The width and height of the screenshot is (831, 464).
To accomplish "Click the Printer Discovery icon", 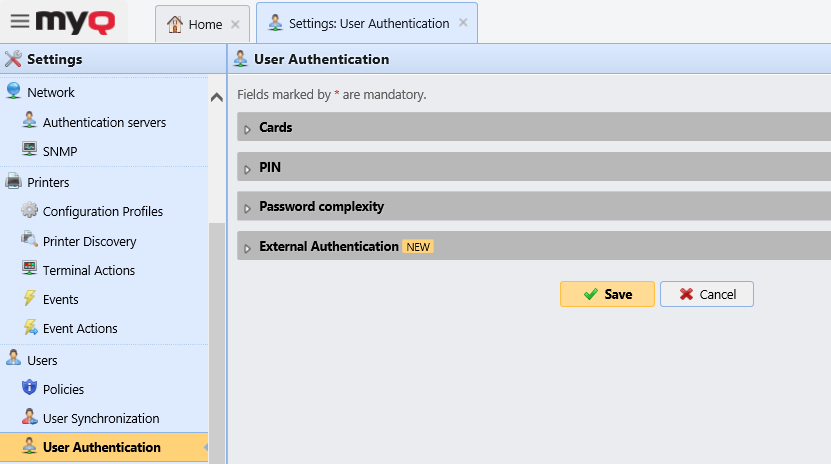I will (x=29, y=241).
